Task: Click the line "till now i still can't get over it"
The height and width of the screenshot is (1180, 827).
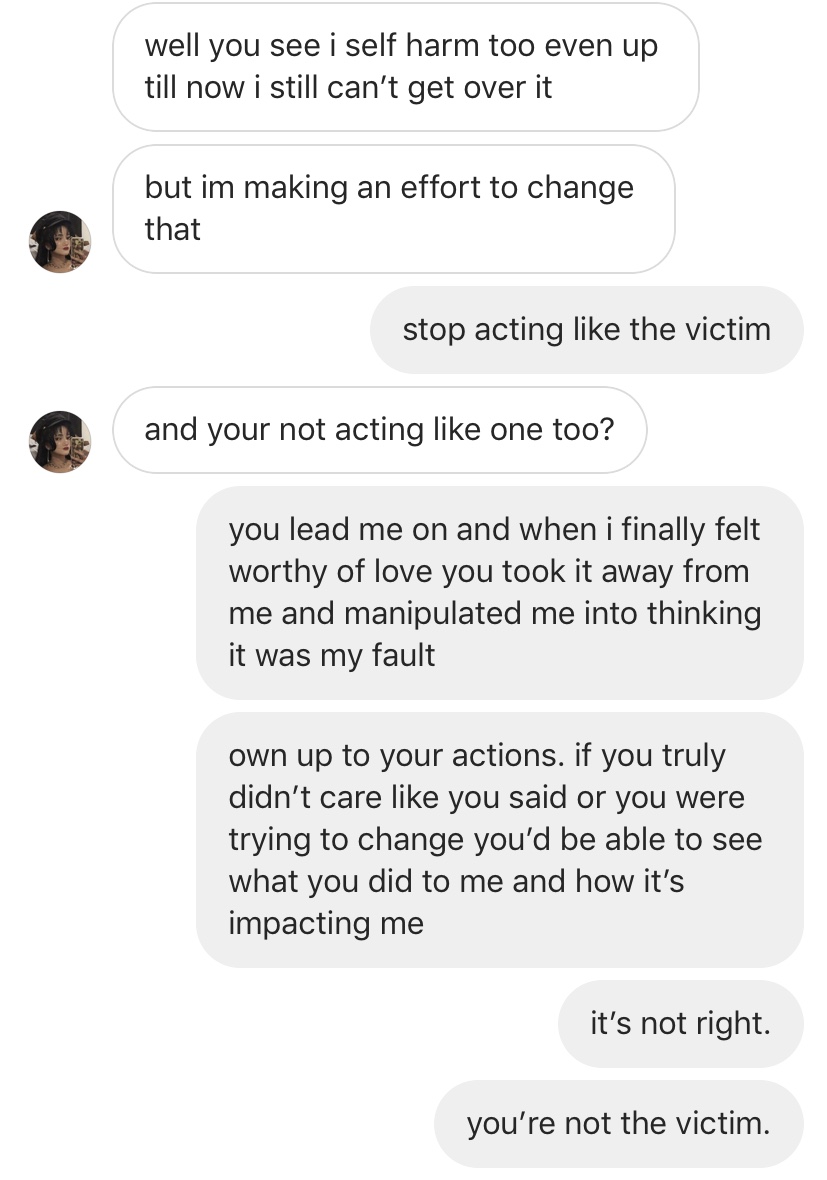Action: coord(348,88)
